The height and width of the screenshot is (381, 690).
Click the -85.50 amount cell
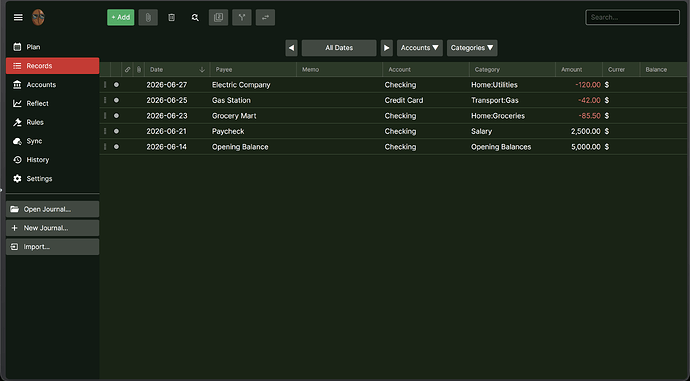pyautogui.click(x=579, y=116)
